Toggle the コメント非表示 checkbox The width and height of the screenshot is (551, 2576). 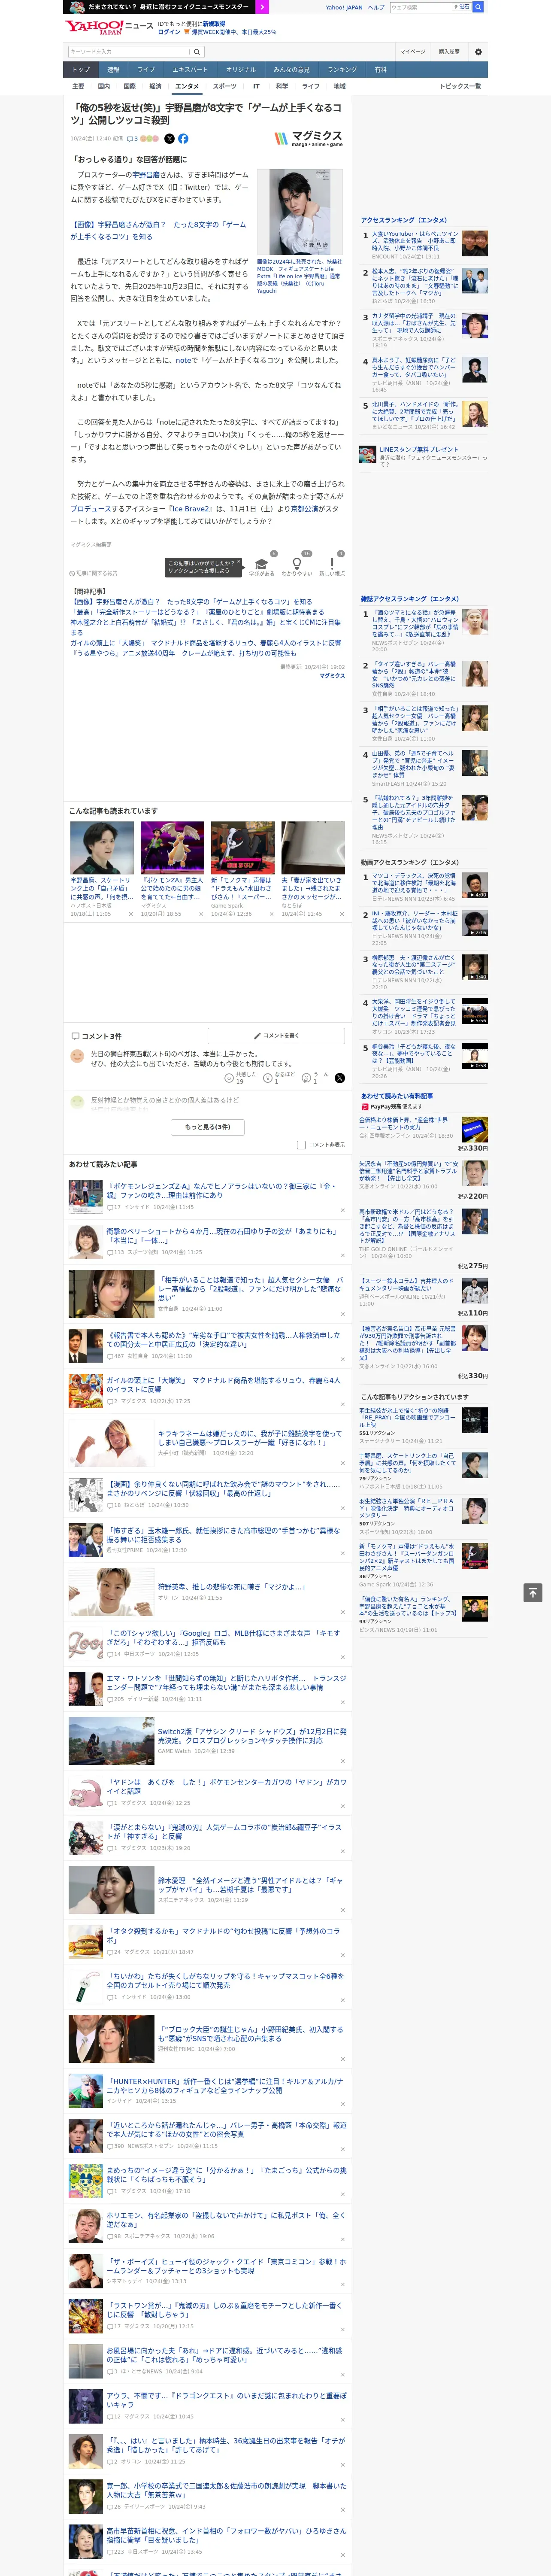(301, 1145)
